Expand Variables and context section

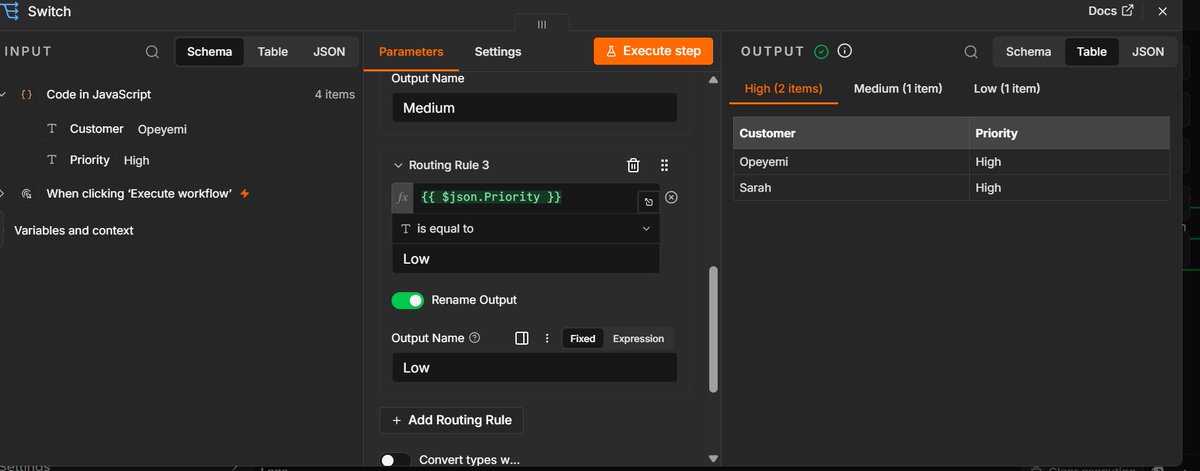pos(73,230)
